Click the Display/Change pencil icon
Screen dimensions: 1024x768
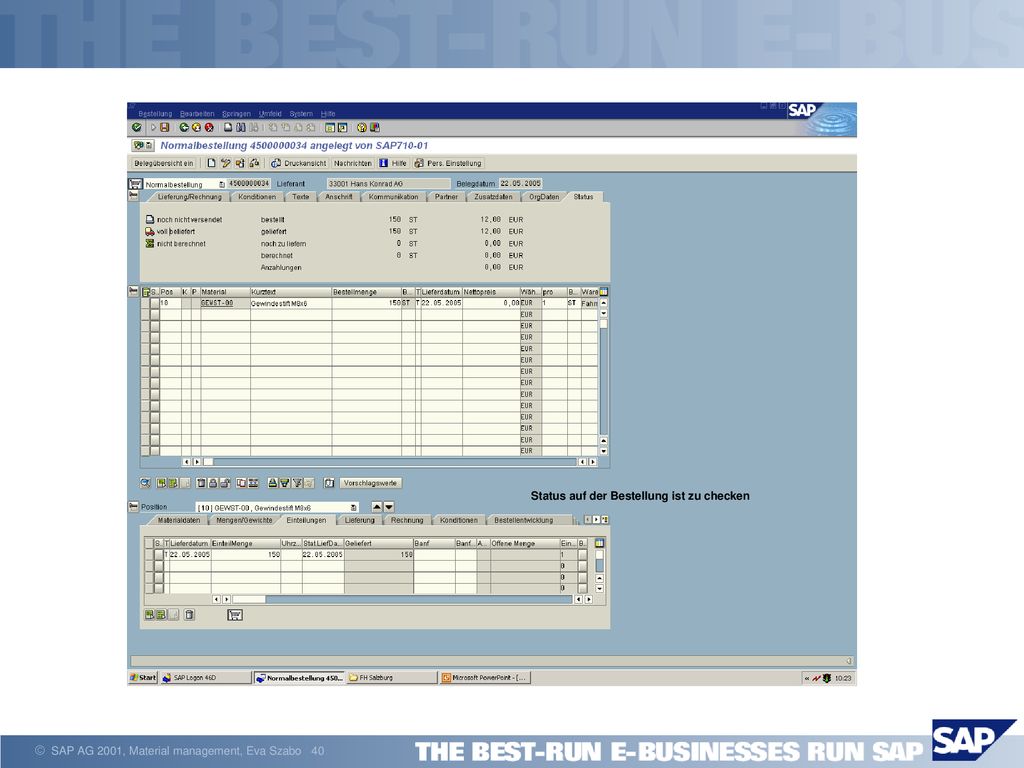pyautogui.click(x=226, y=163)
